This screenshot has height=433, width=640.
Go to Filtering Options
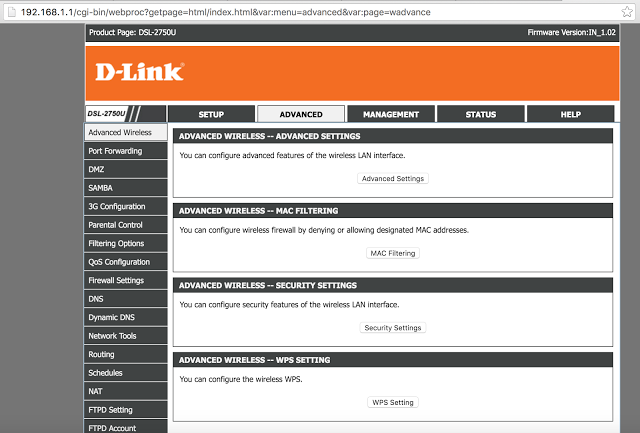126,243
